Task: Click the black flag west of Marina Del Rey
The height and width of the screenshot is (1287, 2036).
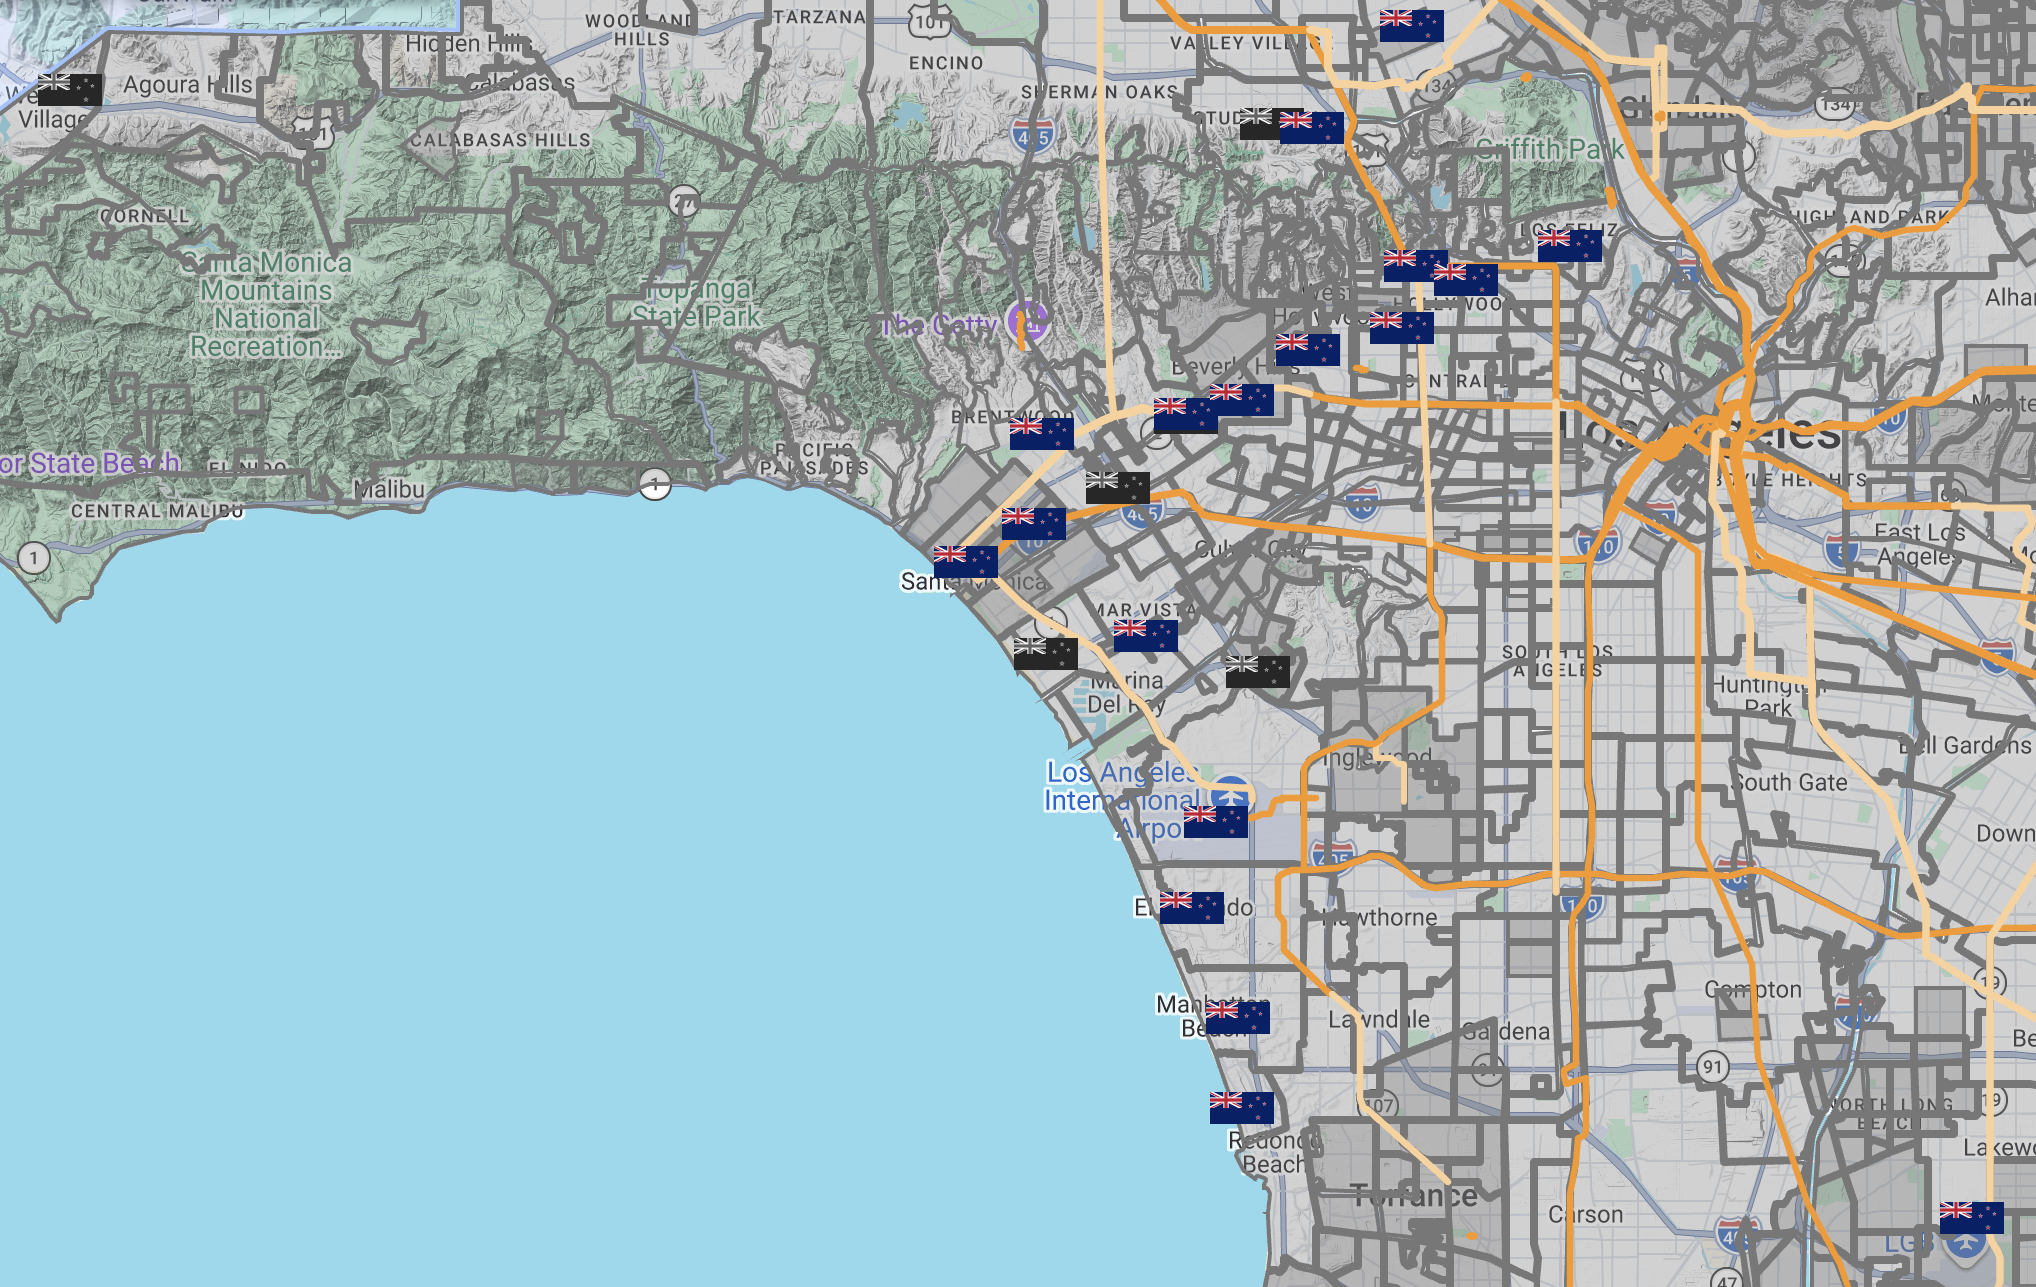Action: (1045, 653)
